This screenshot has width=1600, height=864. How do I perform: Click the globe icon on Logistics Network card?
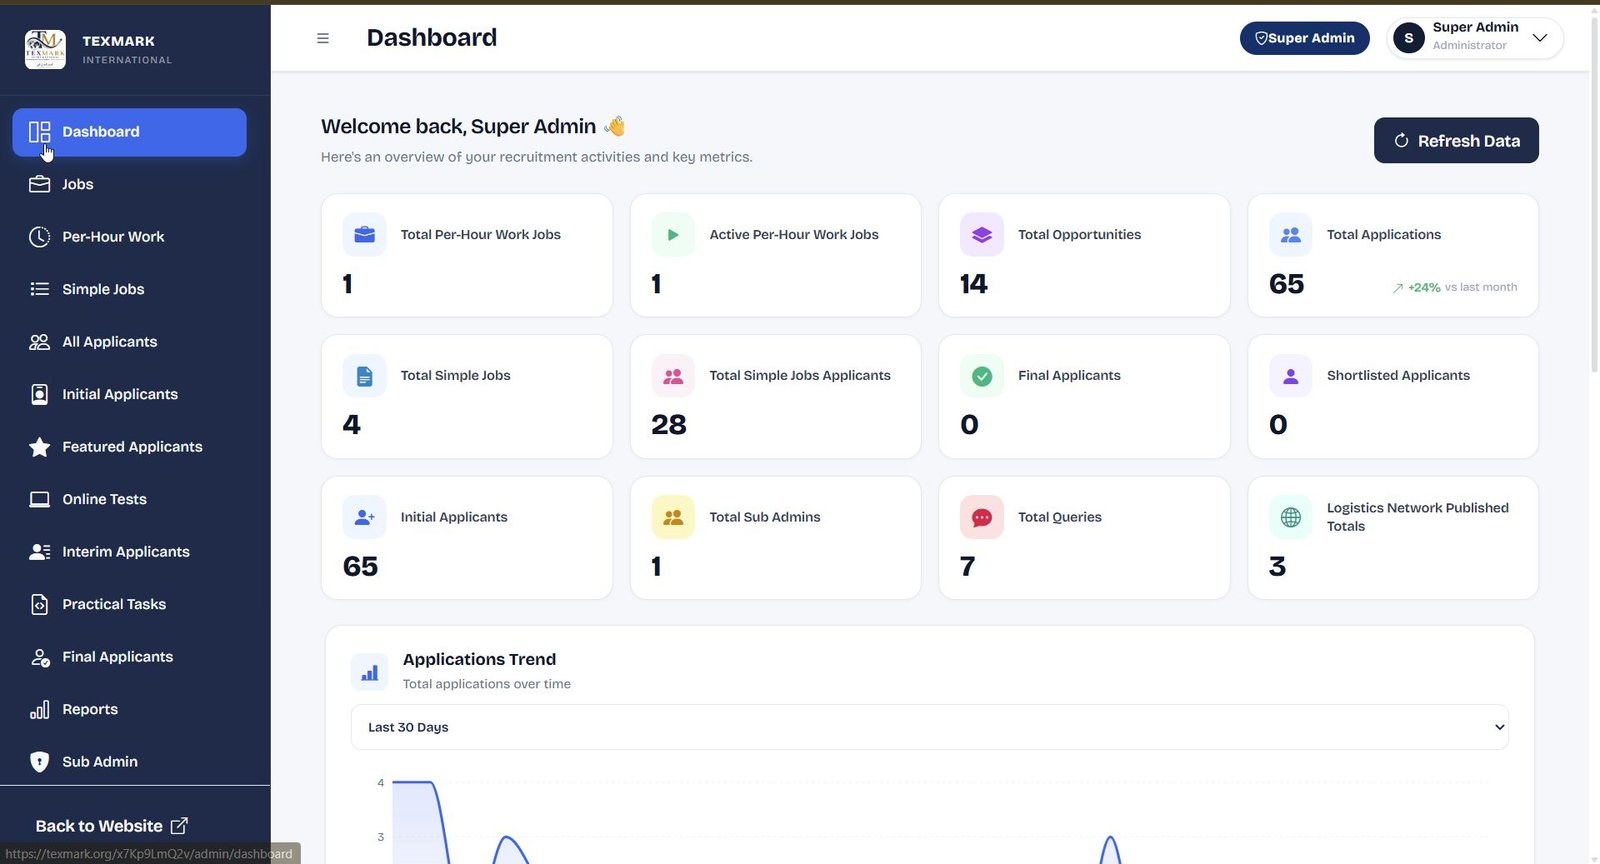coord(1291,517)
